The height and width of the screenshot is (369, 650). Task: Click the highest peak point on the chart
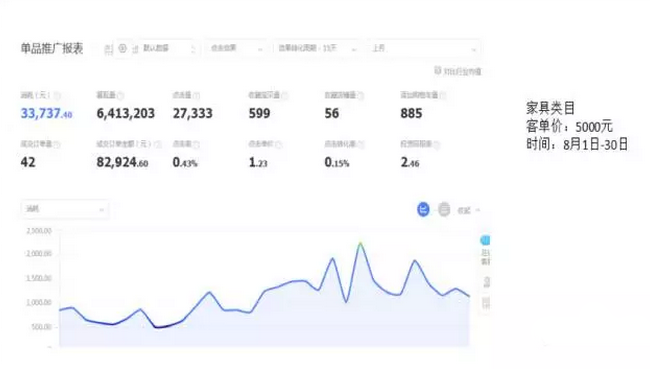(360, 243)
